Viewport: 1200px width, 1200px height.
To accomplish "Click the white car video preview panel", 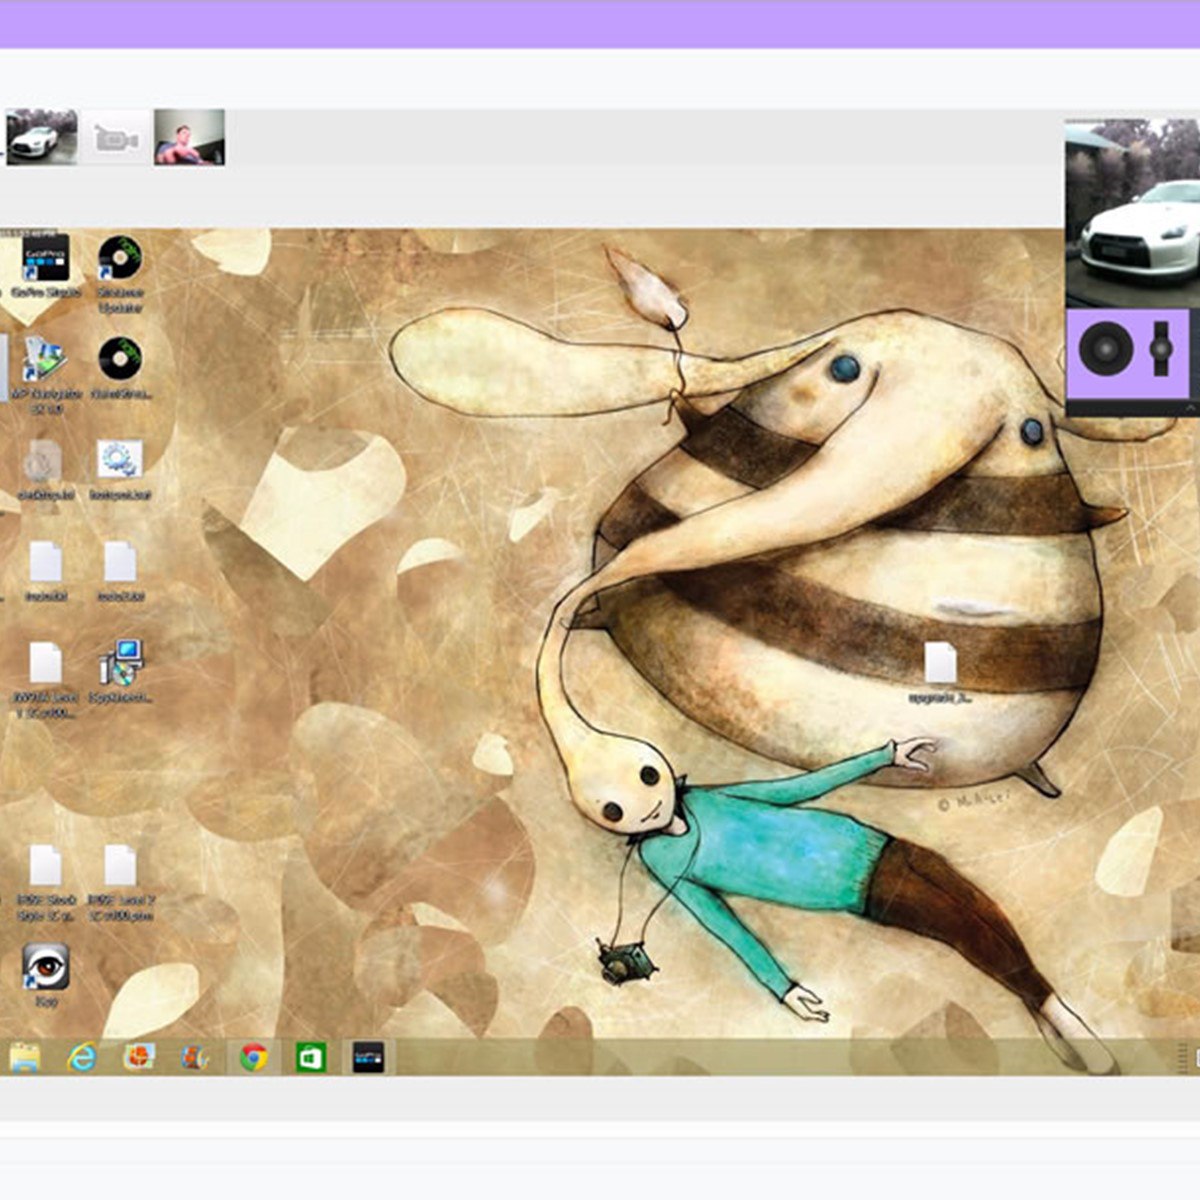I will coord(1132,213).
